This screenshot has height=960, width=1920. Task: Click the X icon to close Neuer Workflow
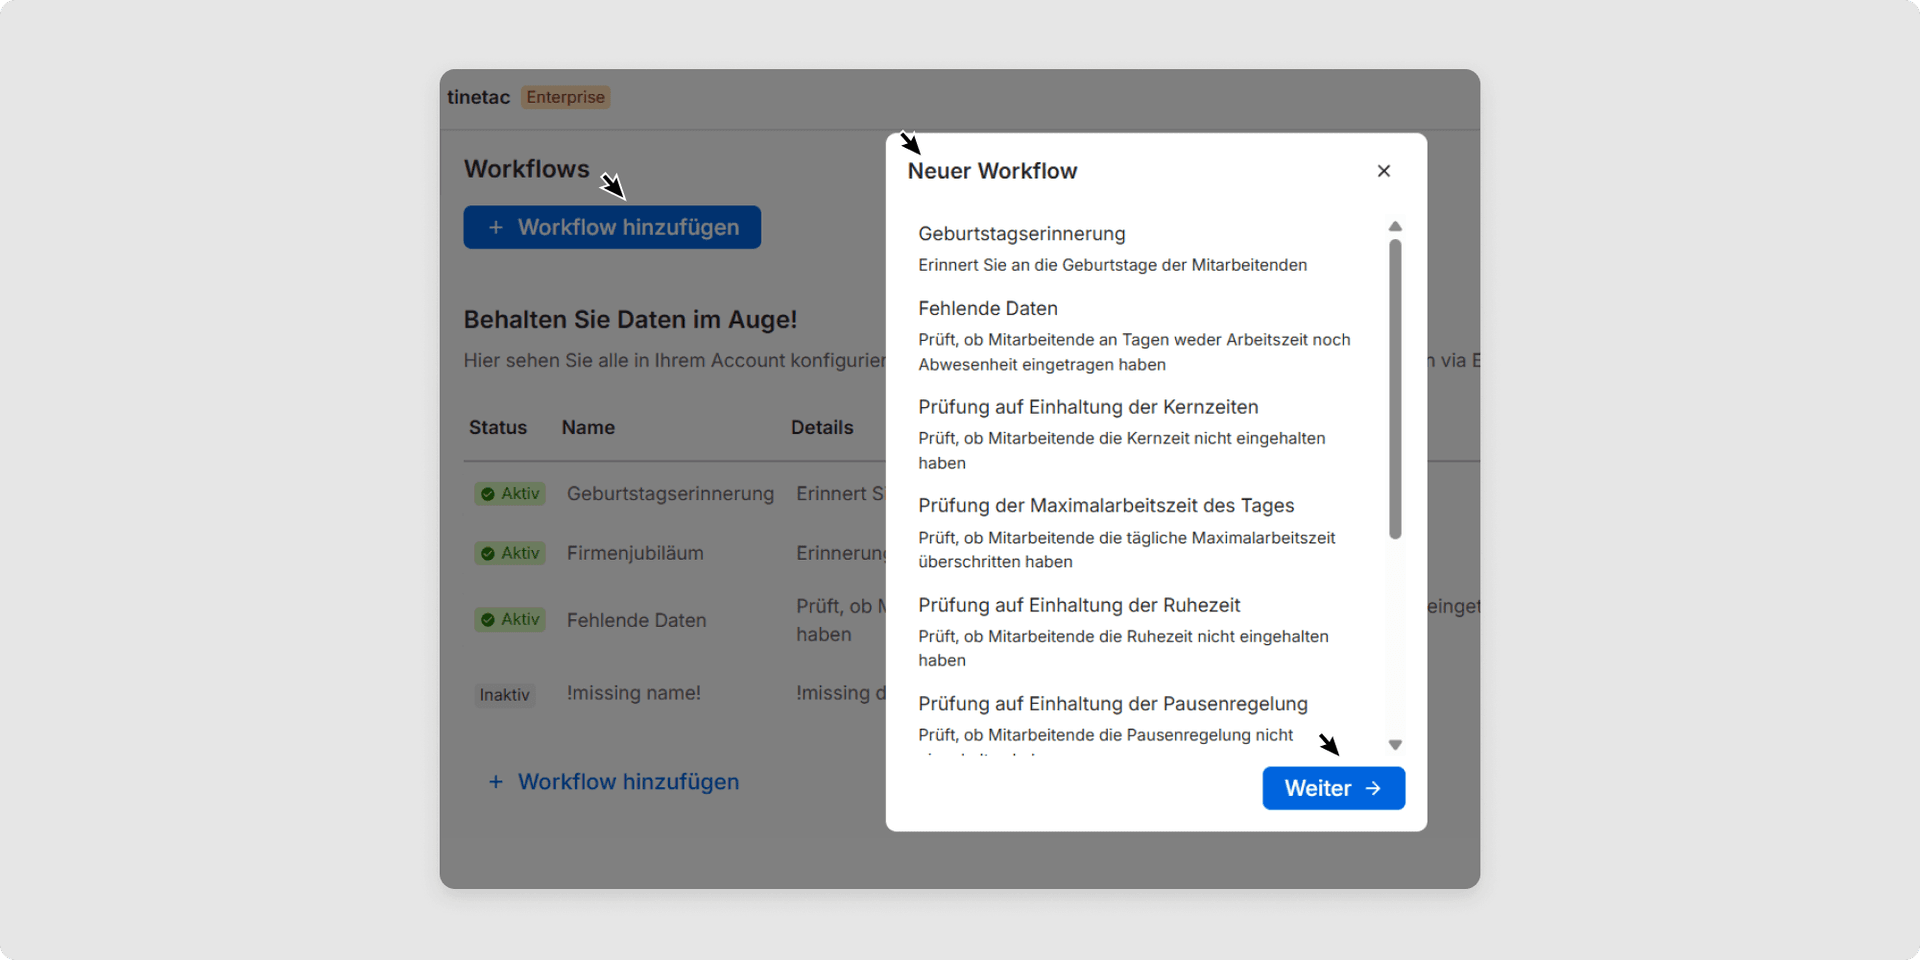(x=1383, y=171)
